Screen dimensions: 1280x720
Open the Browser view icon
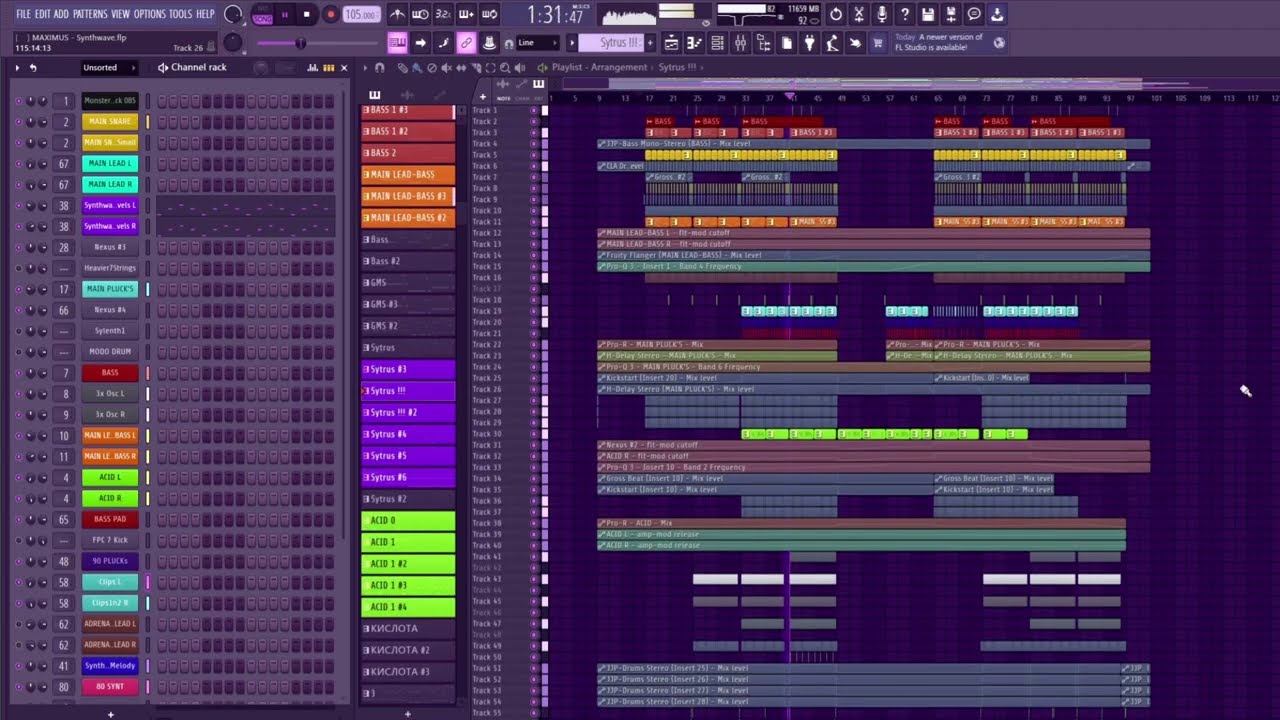(763, 43)
